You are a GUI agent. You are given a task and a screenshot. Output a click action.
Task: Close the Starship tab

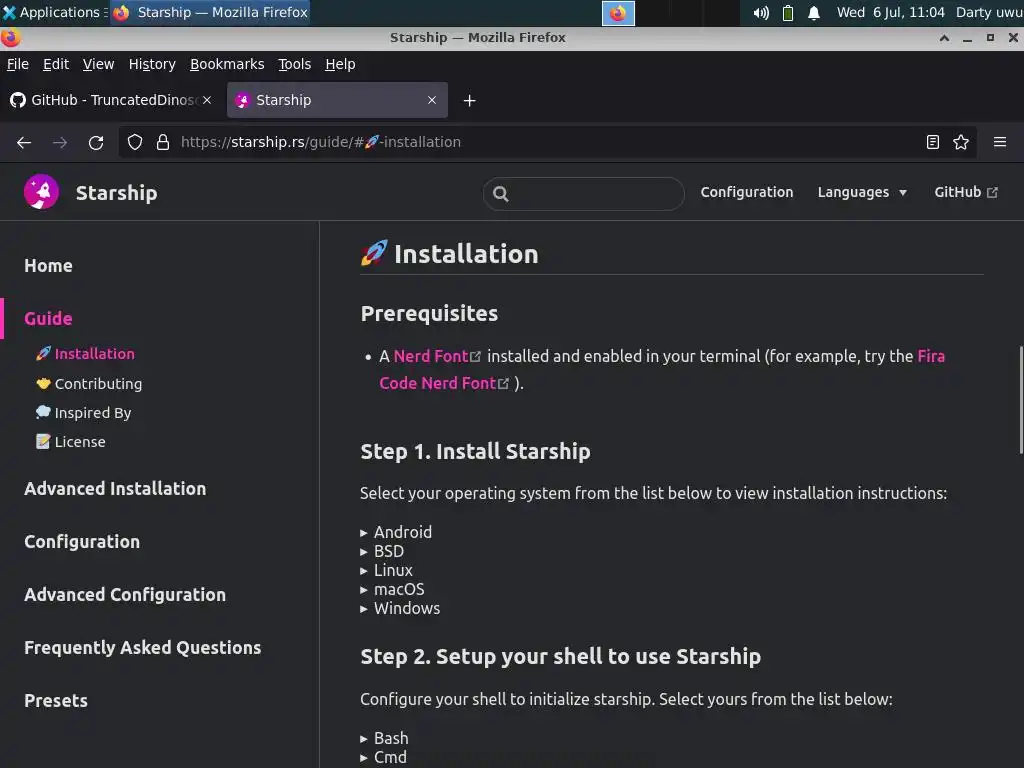pyautogui.click(x=432, y=100)
